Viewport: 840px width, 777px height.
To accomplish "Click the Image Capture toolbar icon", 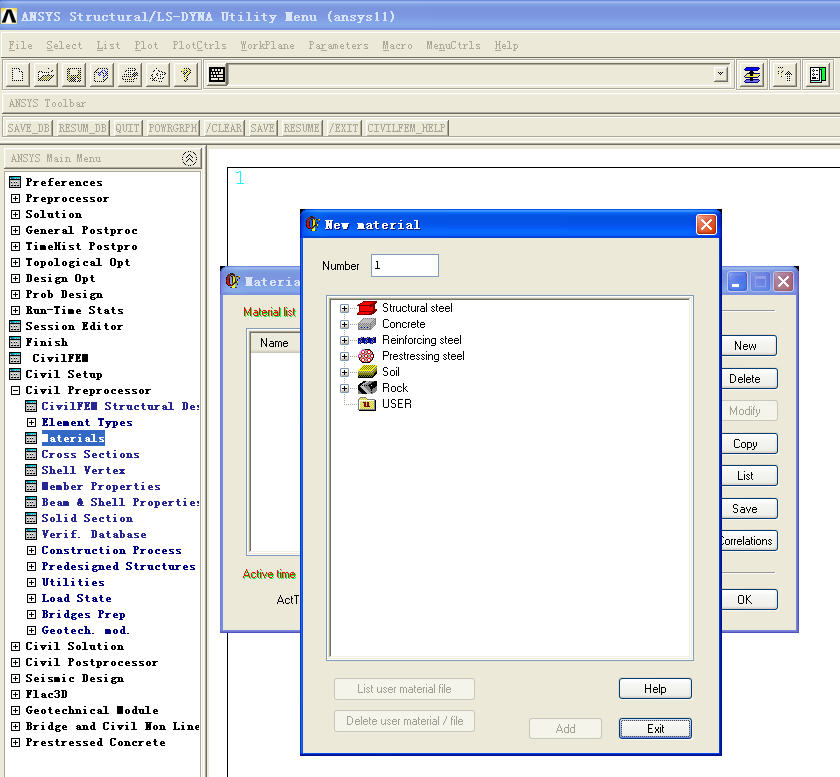I will (x=130, y=74).
